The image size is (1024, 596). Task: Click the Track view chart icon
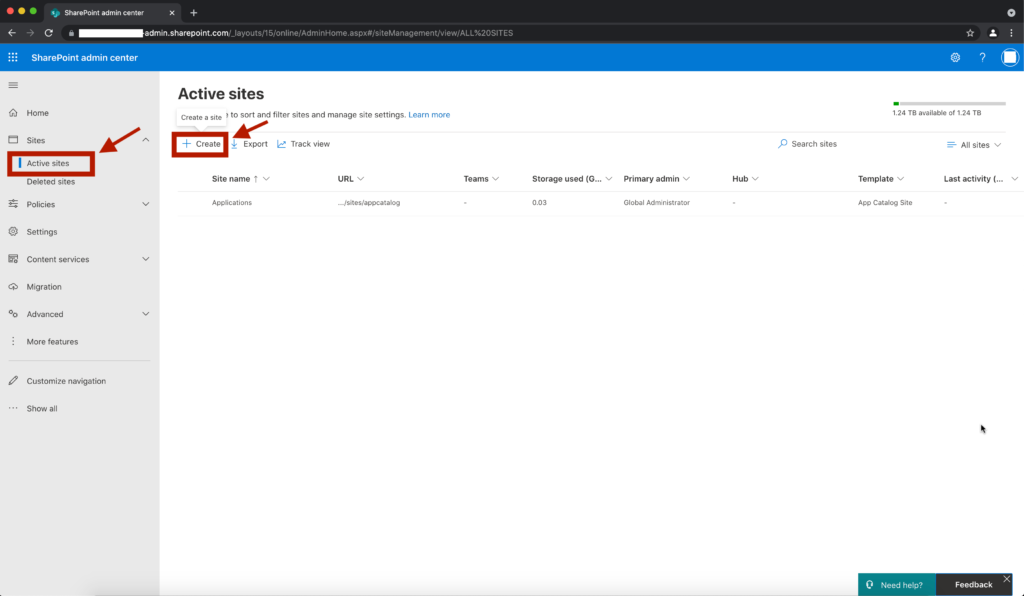281,144
